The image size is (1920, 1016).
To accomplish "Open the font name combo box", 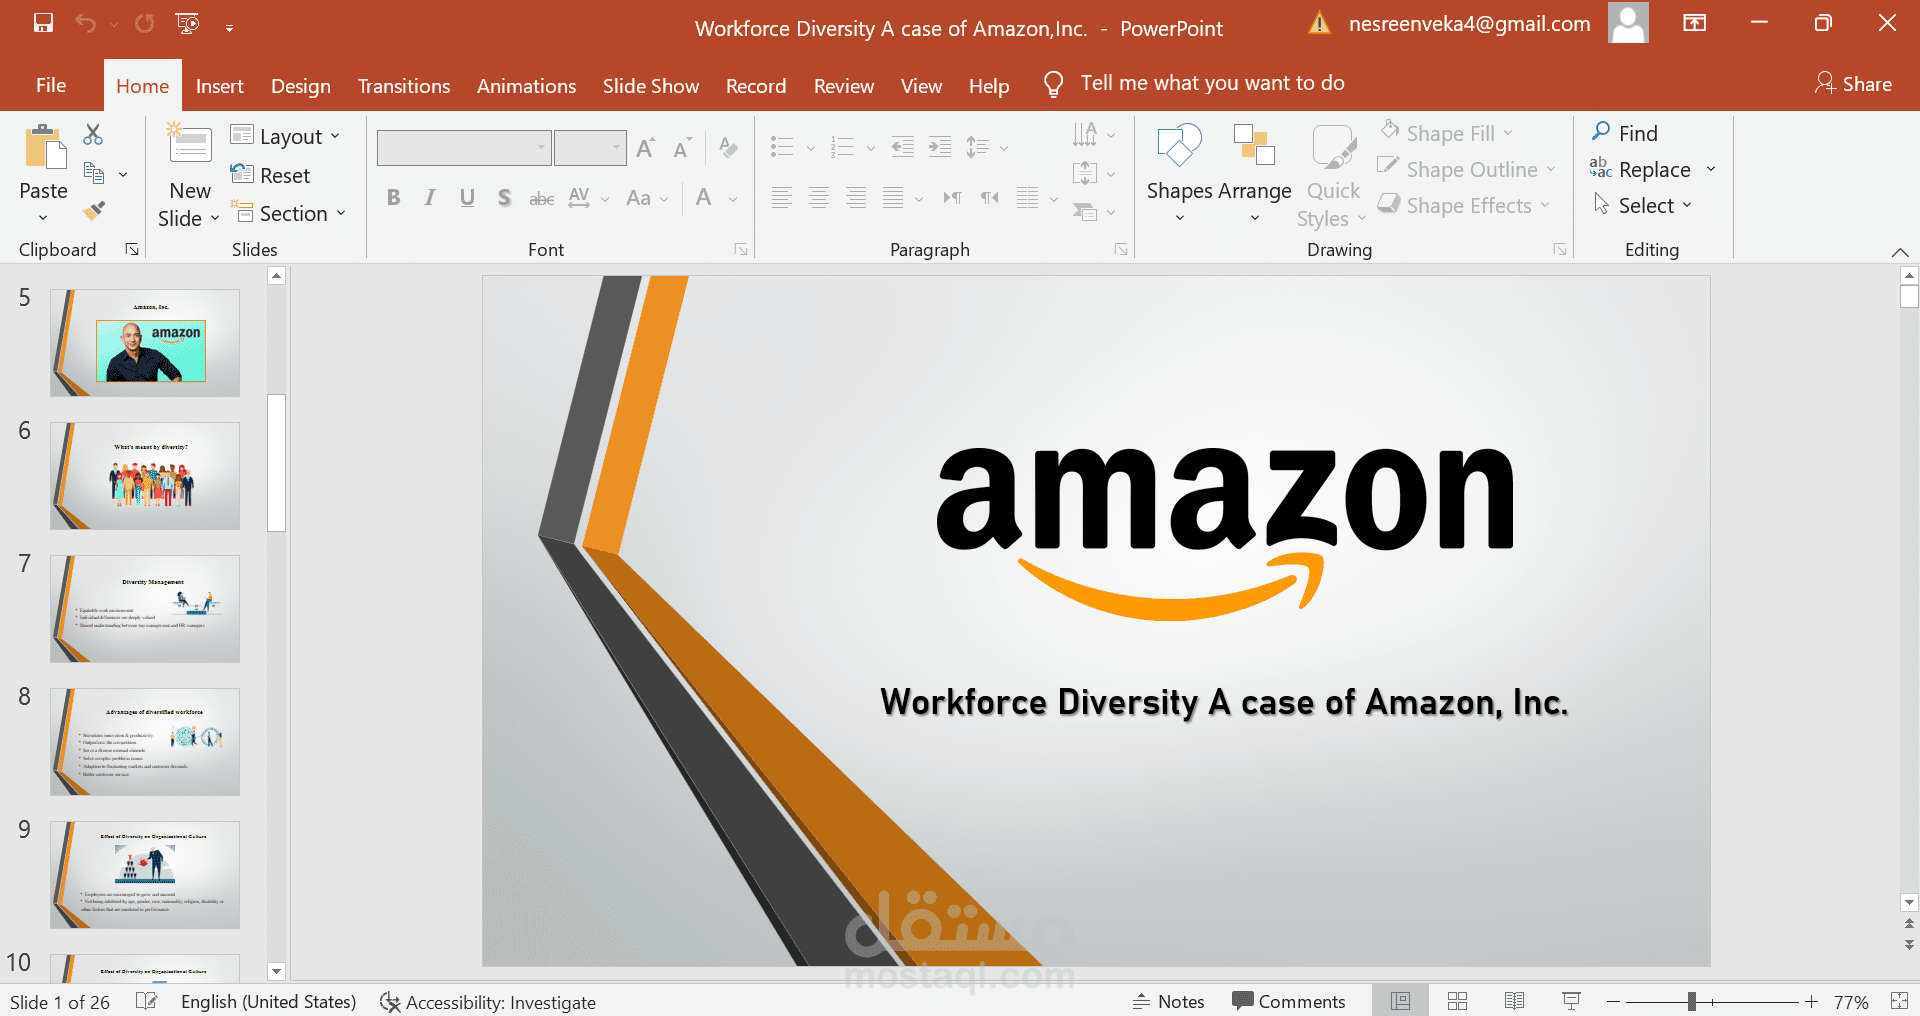I will pyautogui.click(x=464, y=147).
